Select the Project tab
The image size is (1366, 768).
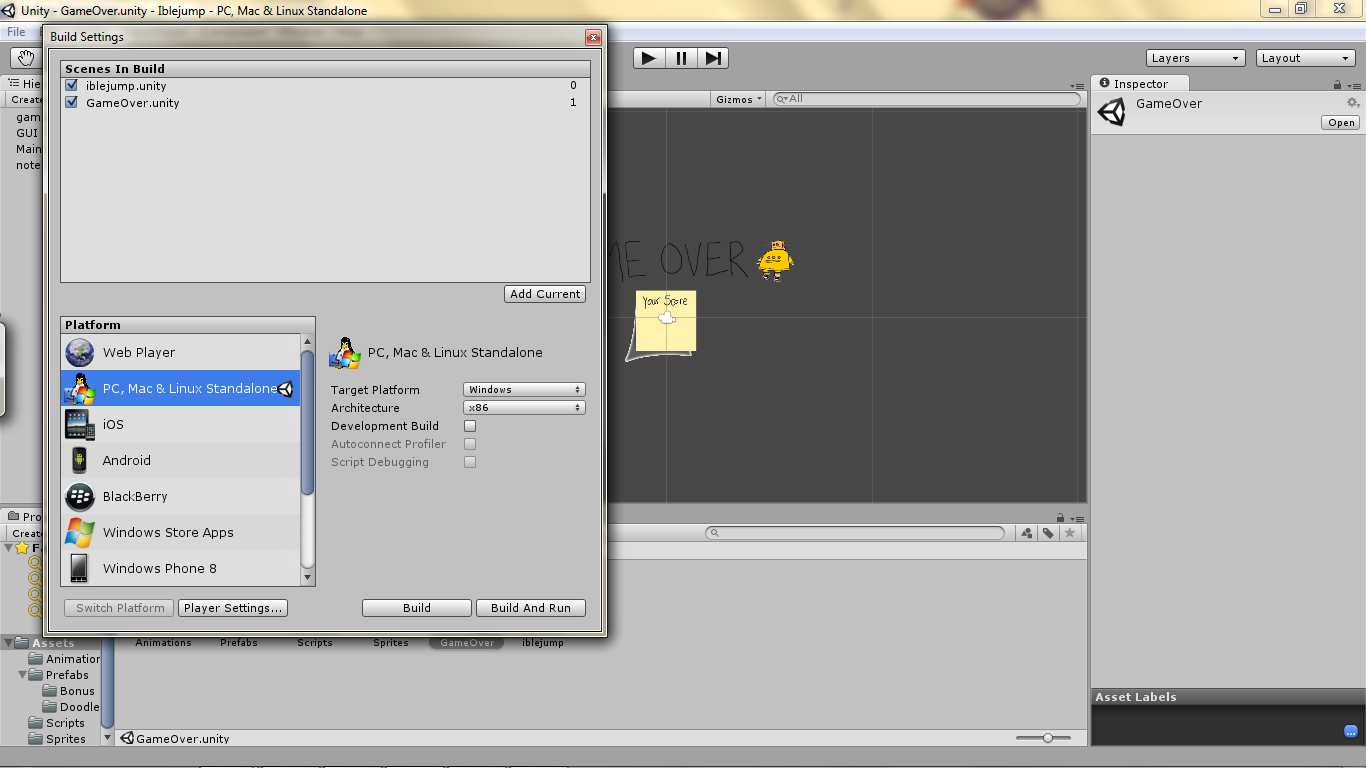click(x=24, y=516)
